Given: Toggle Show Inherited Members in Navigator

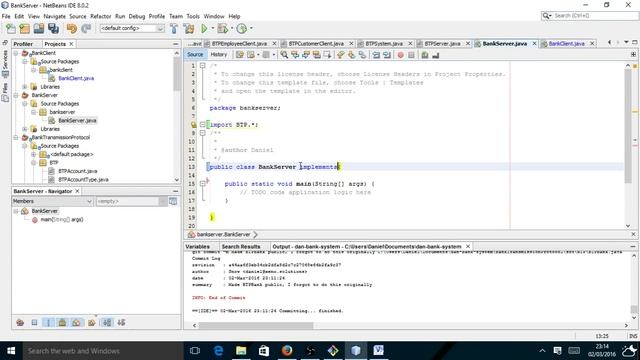Looking at the screenshot, I should click(x=20, y=322).
